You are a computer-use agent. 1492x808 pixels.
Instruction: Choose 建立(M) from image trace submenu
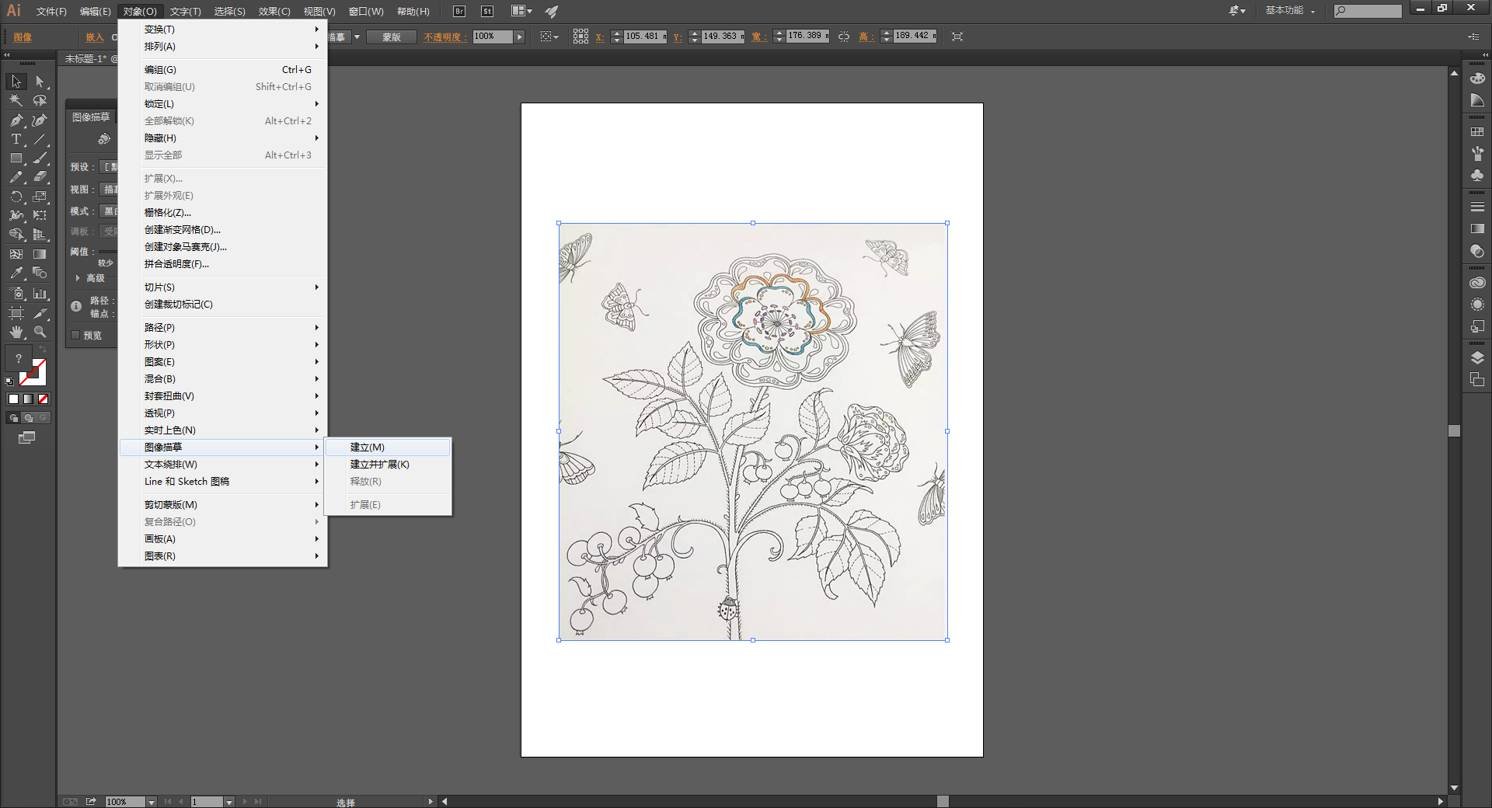[x=367, y=447]
